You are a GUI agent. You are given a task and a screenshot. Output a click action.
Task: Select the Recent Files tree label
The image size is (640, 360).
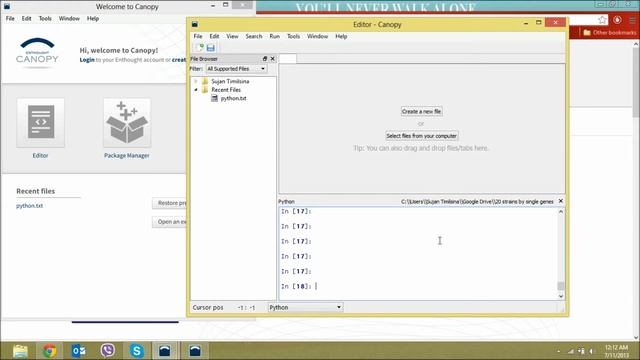point(226,89)
